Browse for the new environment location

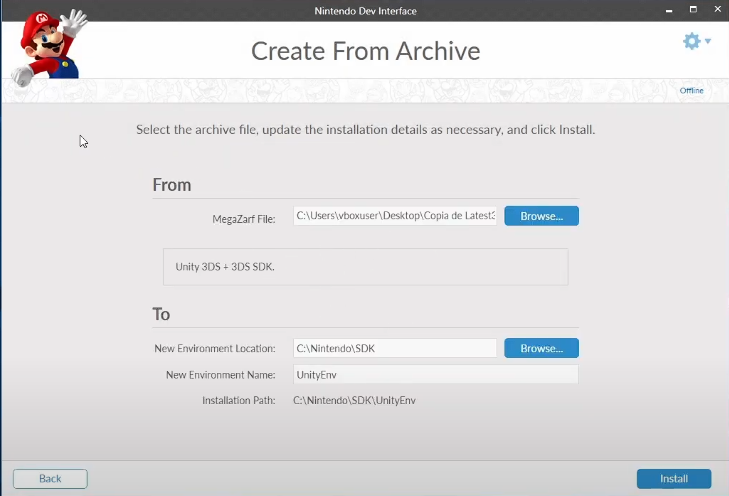pos(541,349)
